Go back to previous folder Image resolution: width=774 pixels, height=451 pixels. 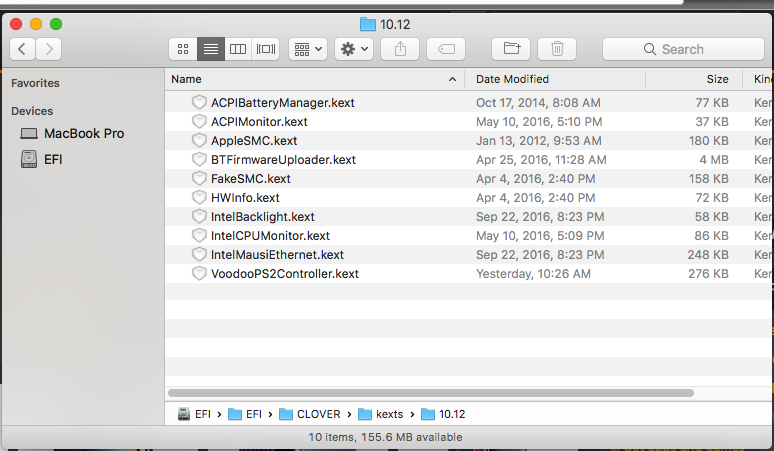23,48
